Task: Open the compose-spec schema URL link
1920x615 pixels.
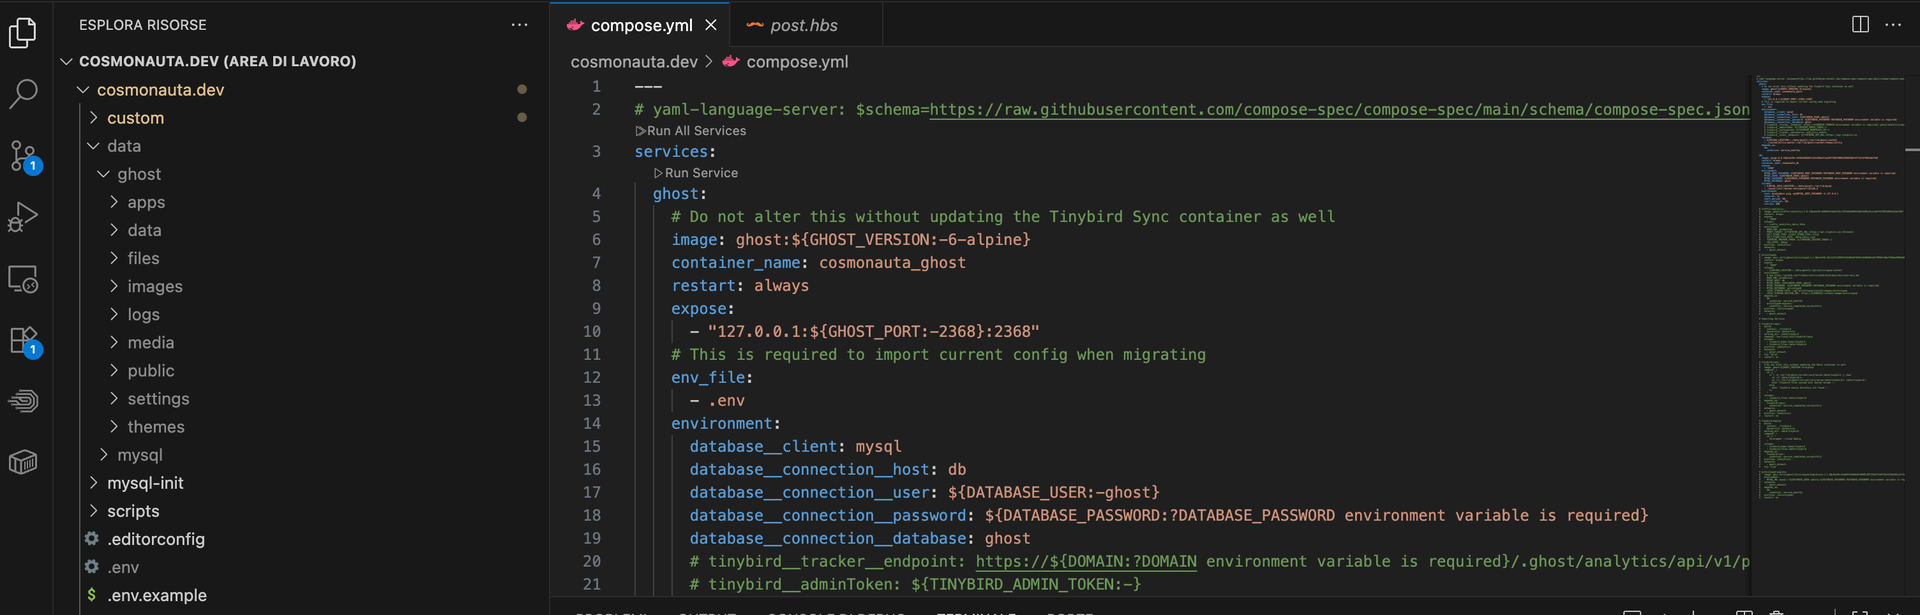Action: pyautogui.click(x=1339, y=109)
